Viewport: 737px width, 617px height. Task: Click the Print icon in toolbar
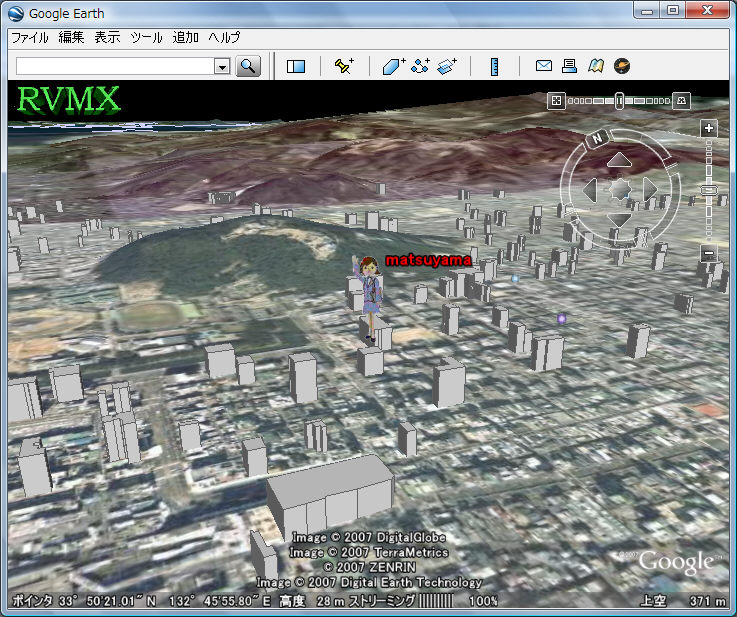[569, 66]
